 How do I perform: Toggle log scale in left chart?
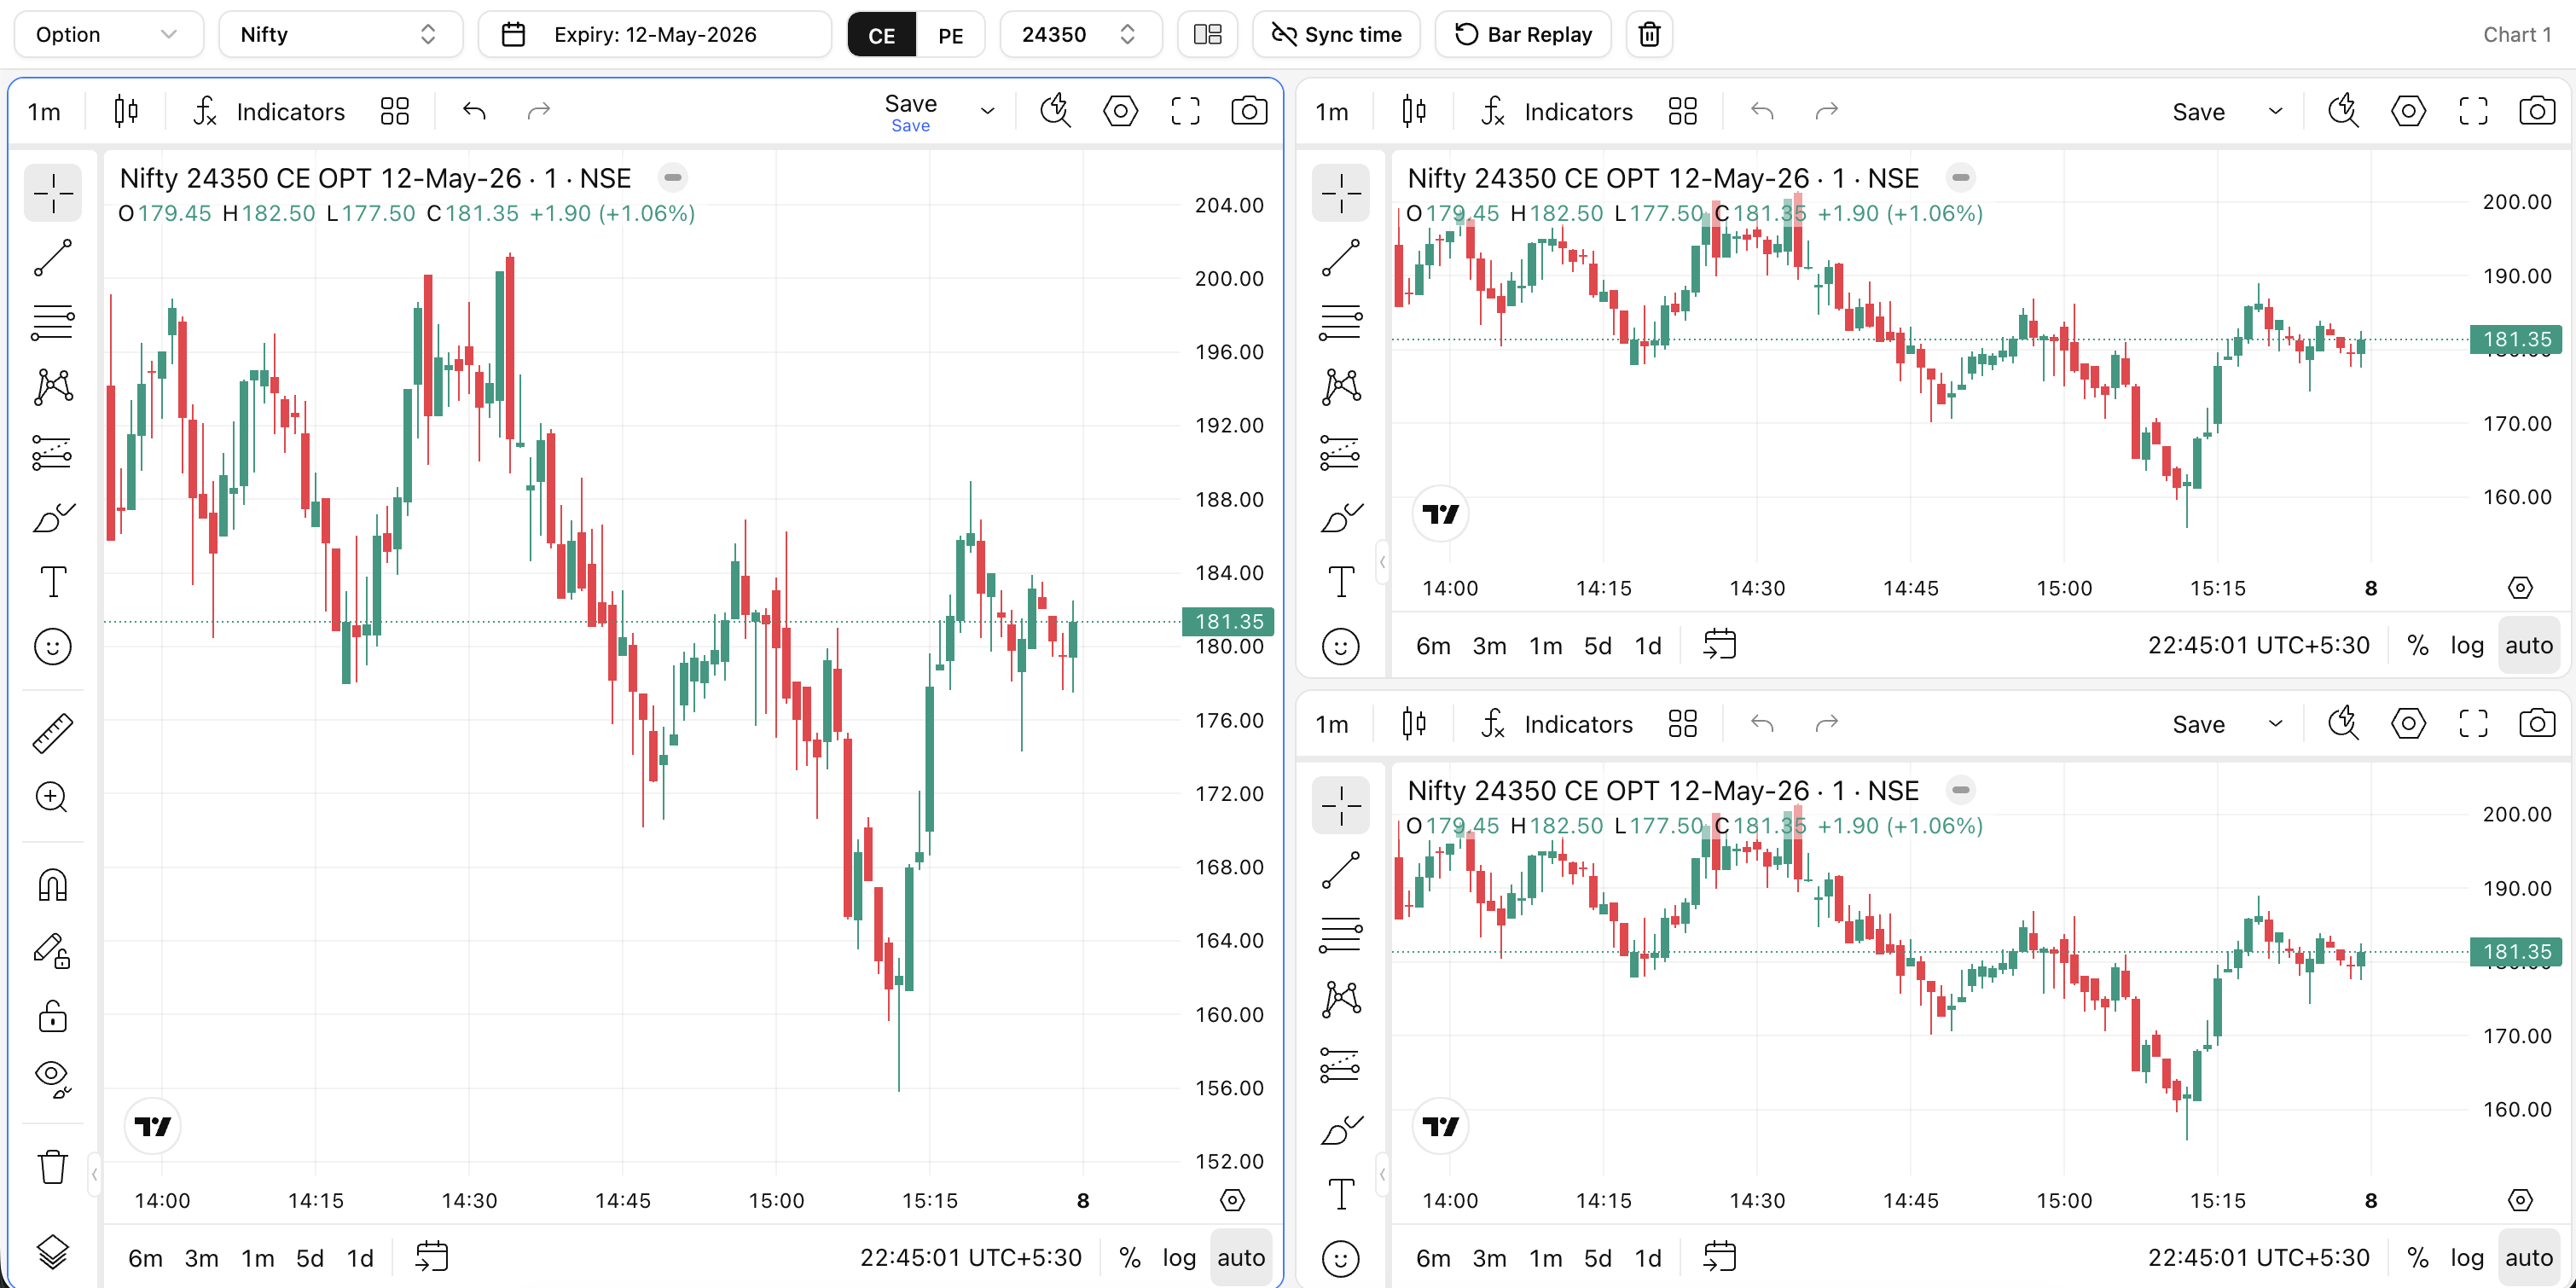tap(1179, 1258)
